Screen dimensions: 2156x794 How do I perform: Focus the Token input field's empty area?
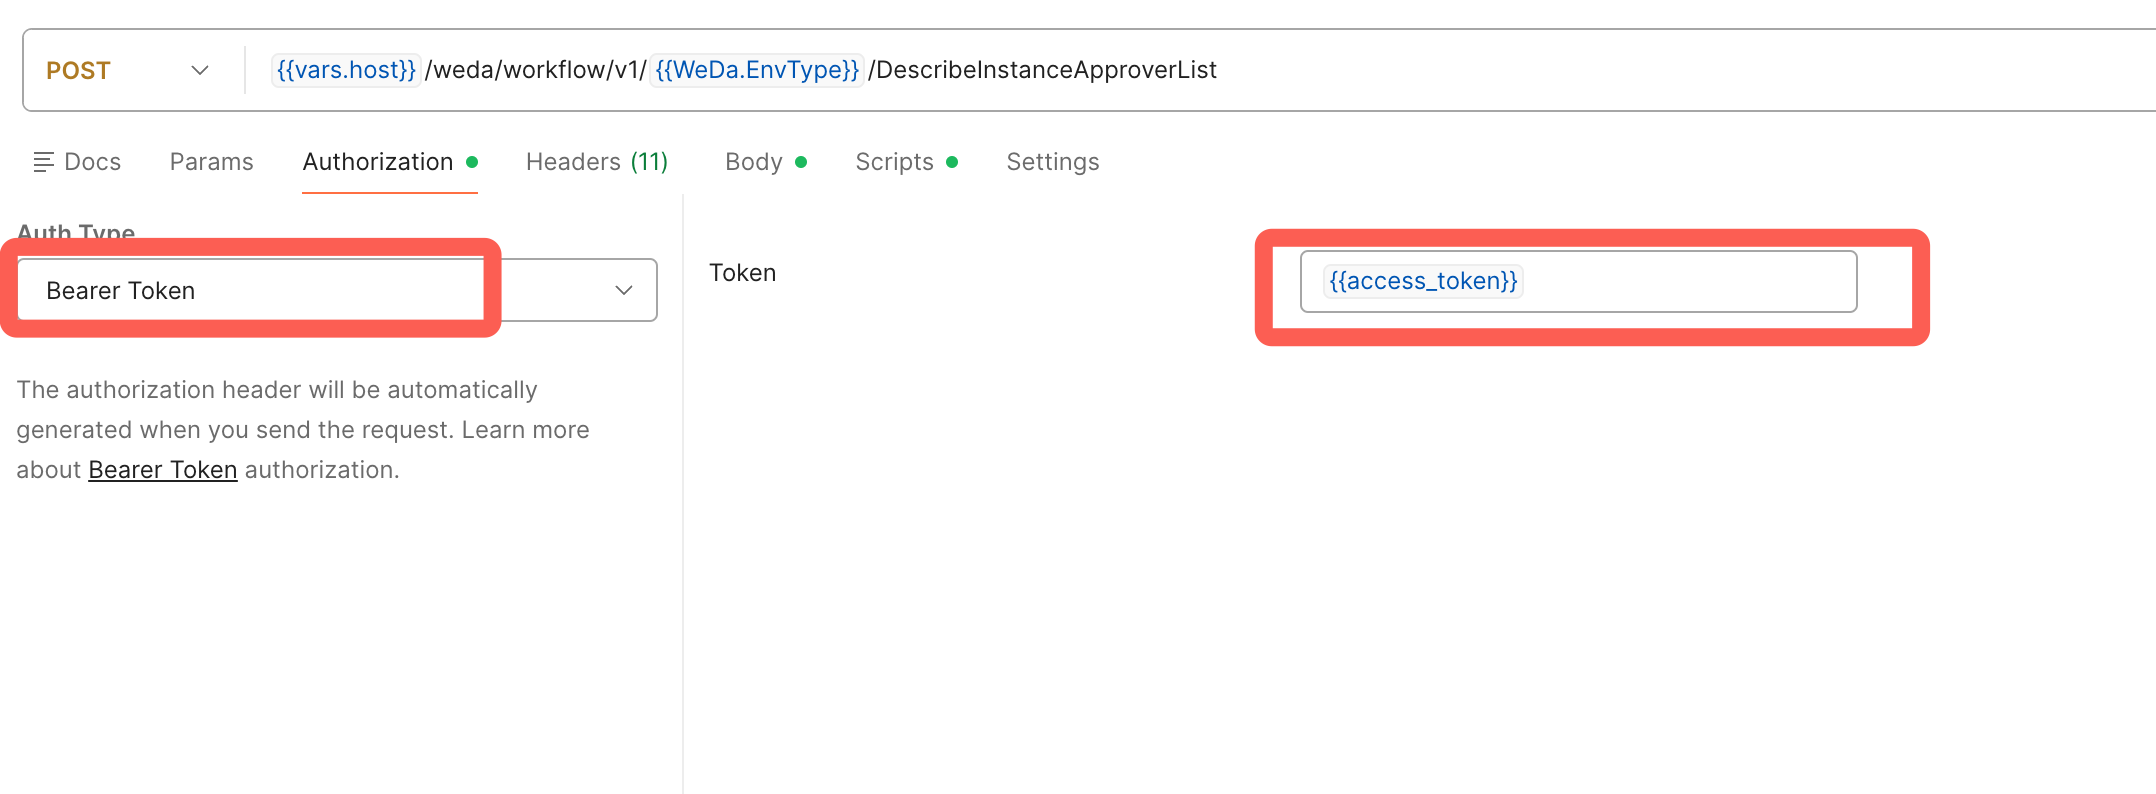tap(1690, 281)
